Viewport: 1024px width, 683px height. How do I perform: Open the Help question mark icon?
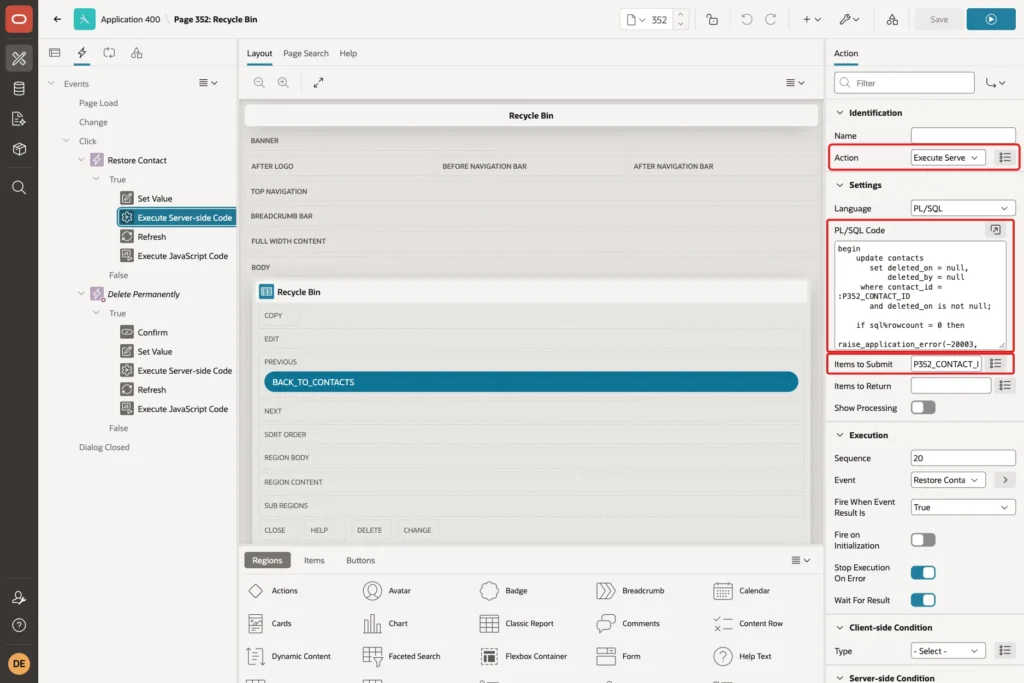19,626
